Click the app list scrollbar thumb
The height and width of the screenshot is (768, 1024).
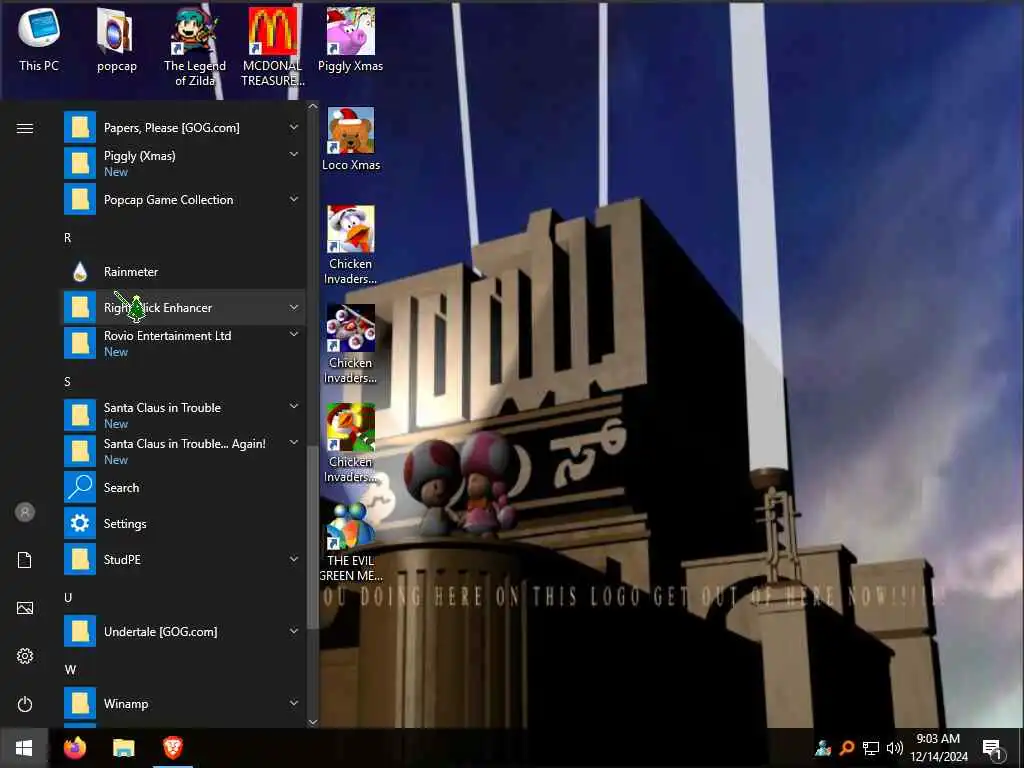[313, 537]
